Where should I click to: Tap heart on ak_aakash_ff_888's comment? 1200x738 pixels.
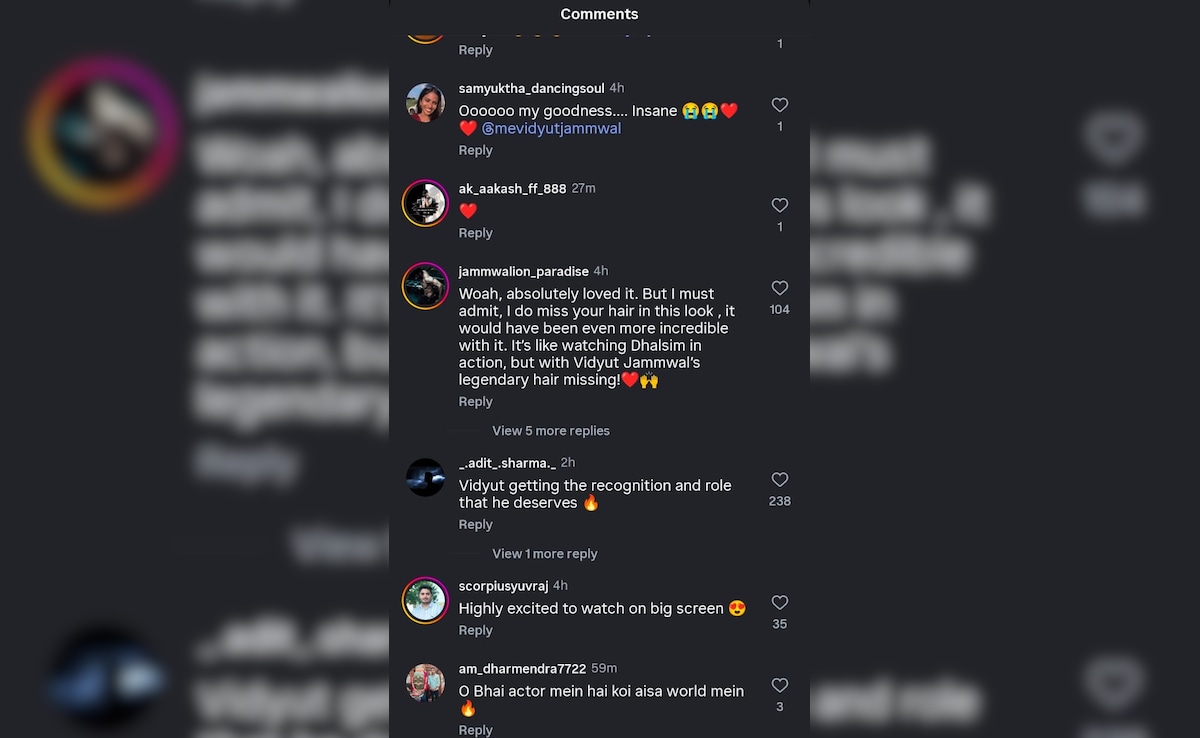[x=780, y=205]
